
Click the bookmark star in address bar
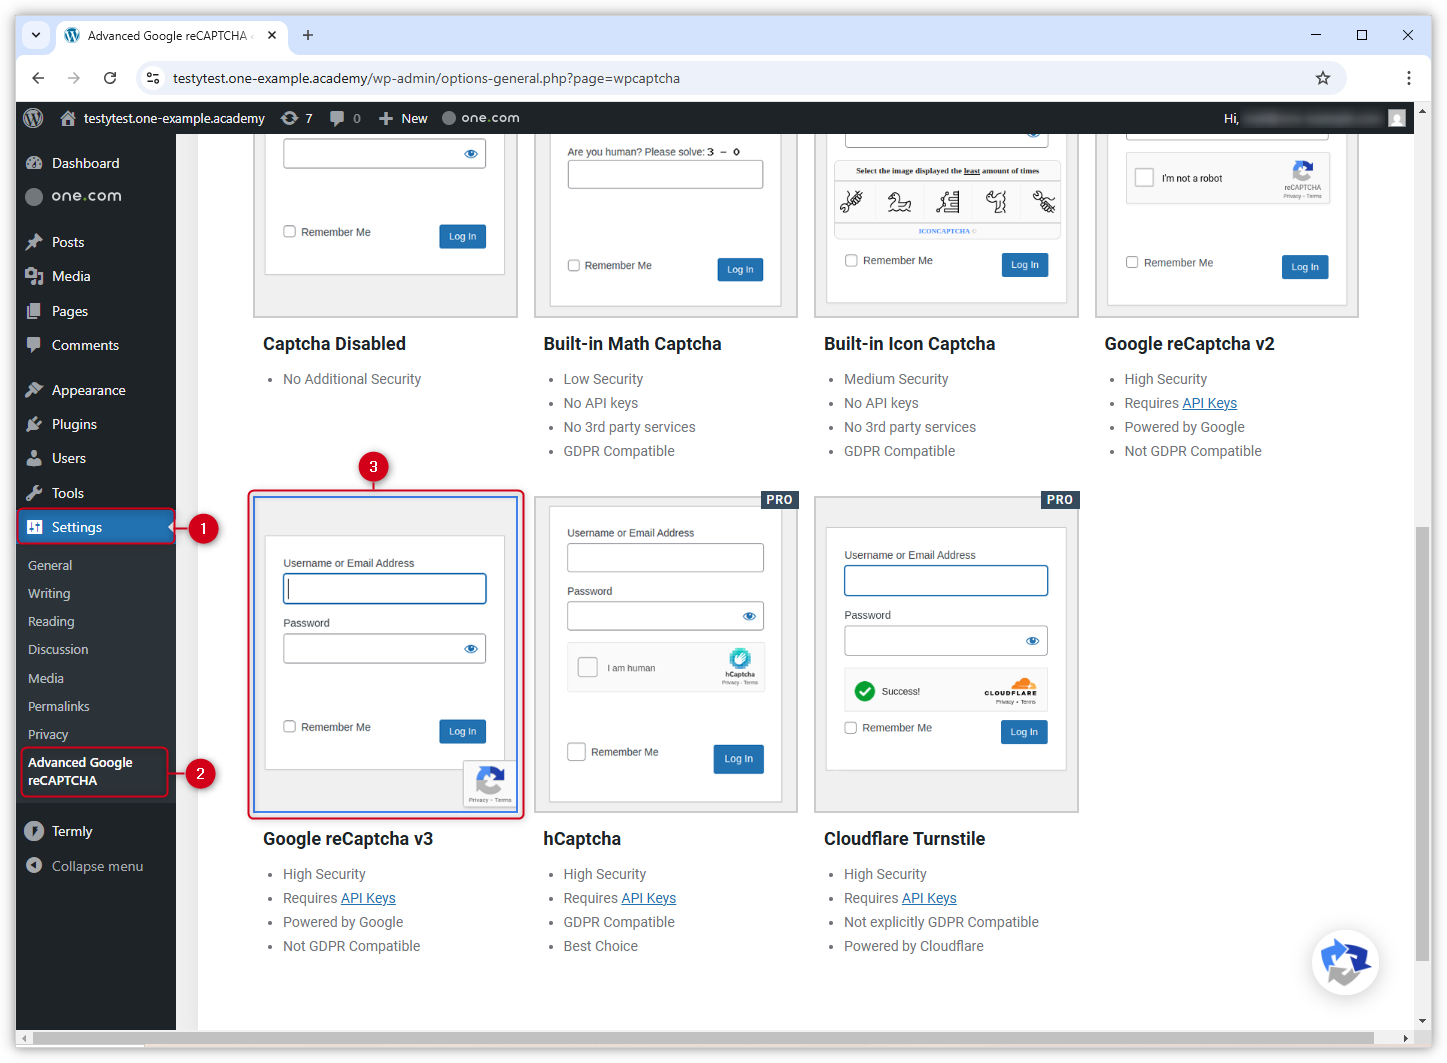tap(1322, 78)
